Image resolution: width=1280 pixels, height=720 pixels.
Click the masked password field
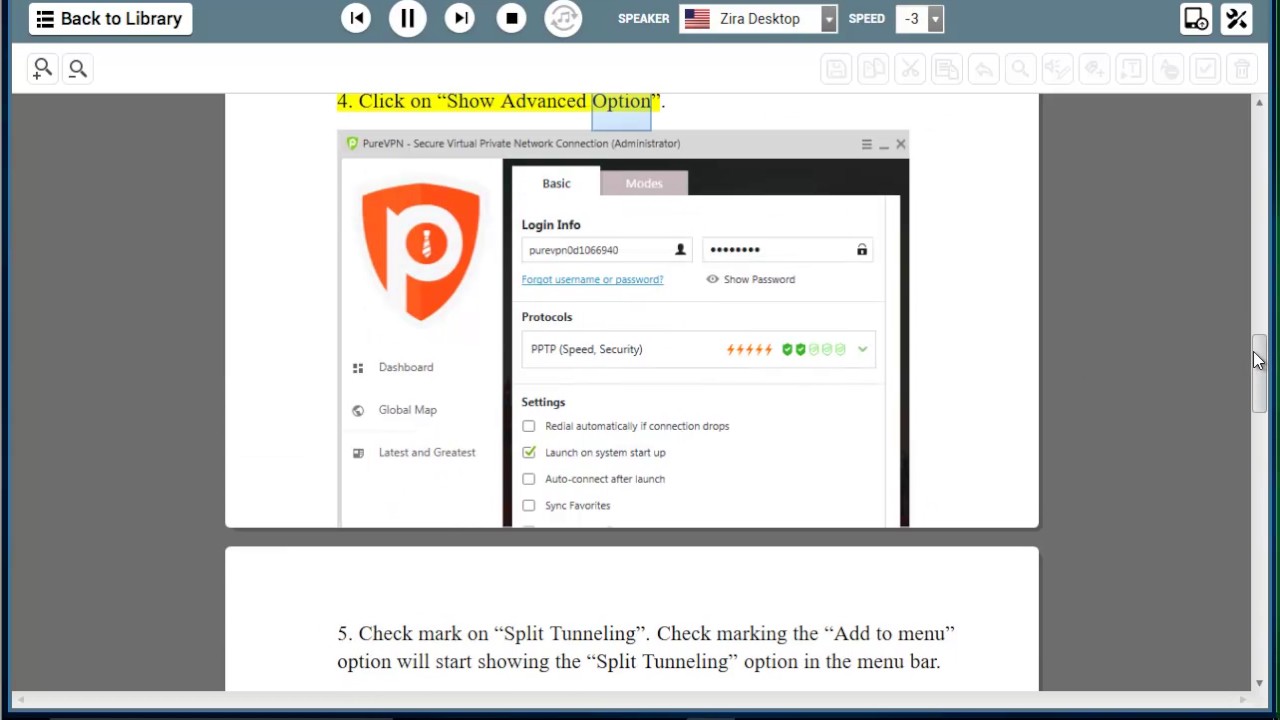(x=788, y=250)
